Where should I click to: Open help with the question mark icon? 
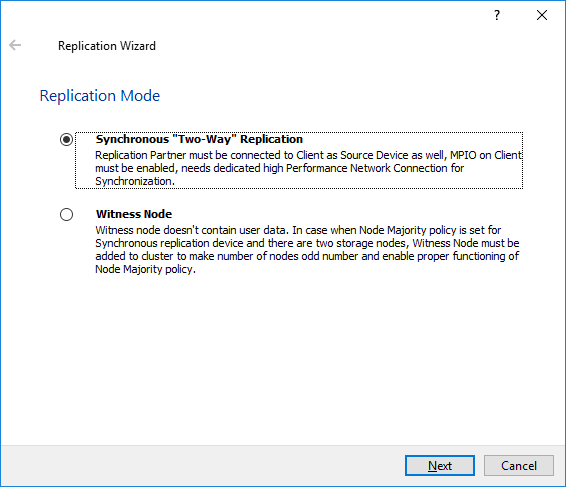497,15
